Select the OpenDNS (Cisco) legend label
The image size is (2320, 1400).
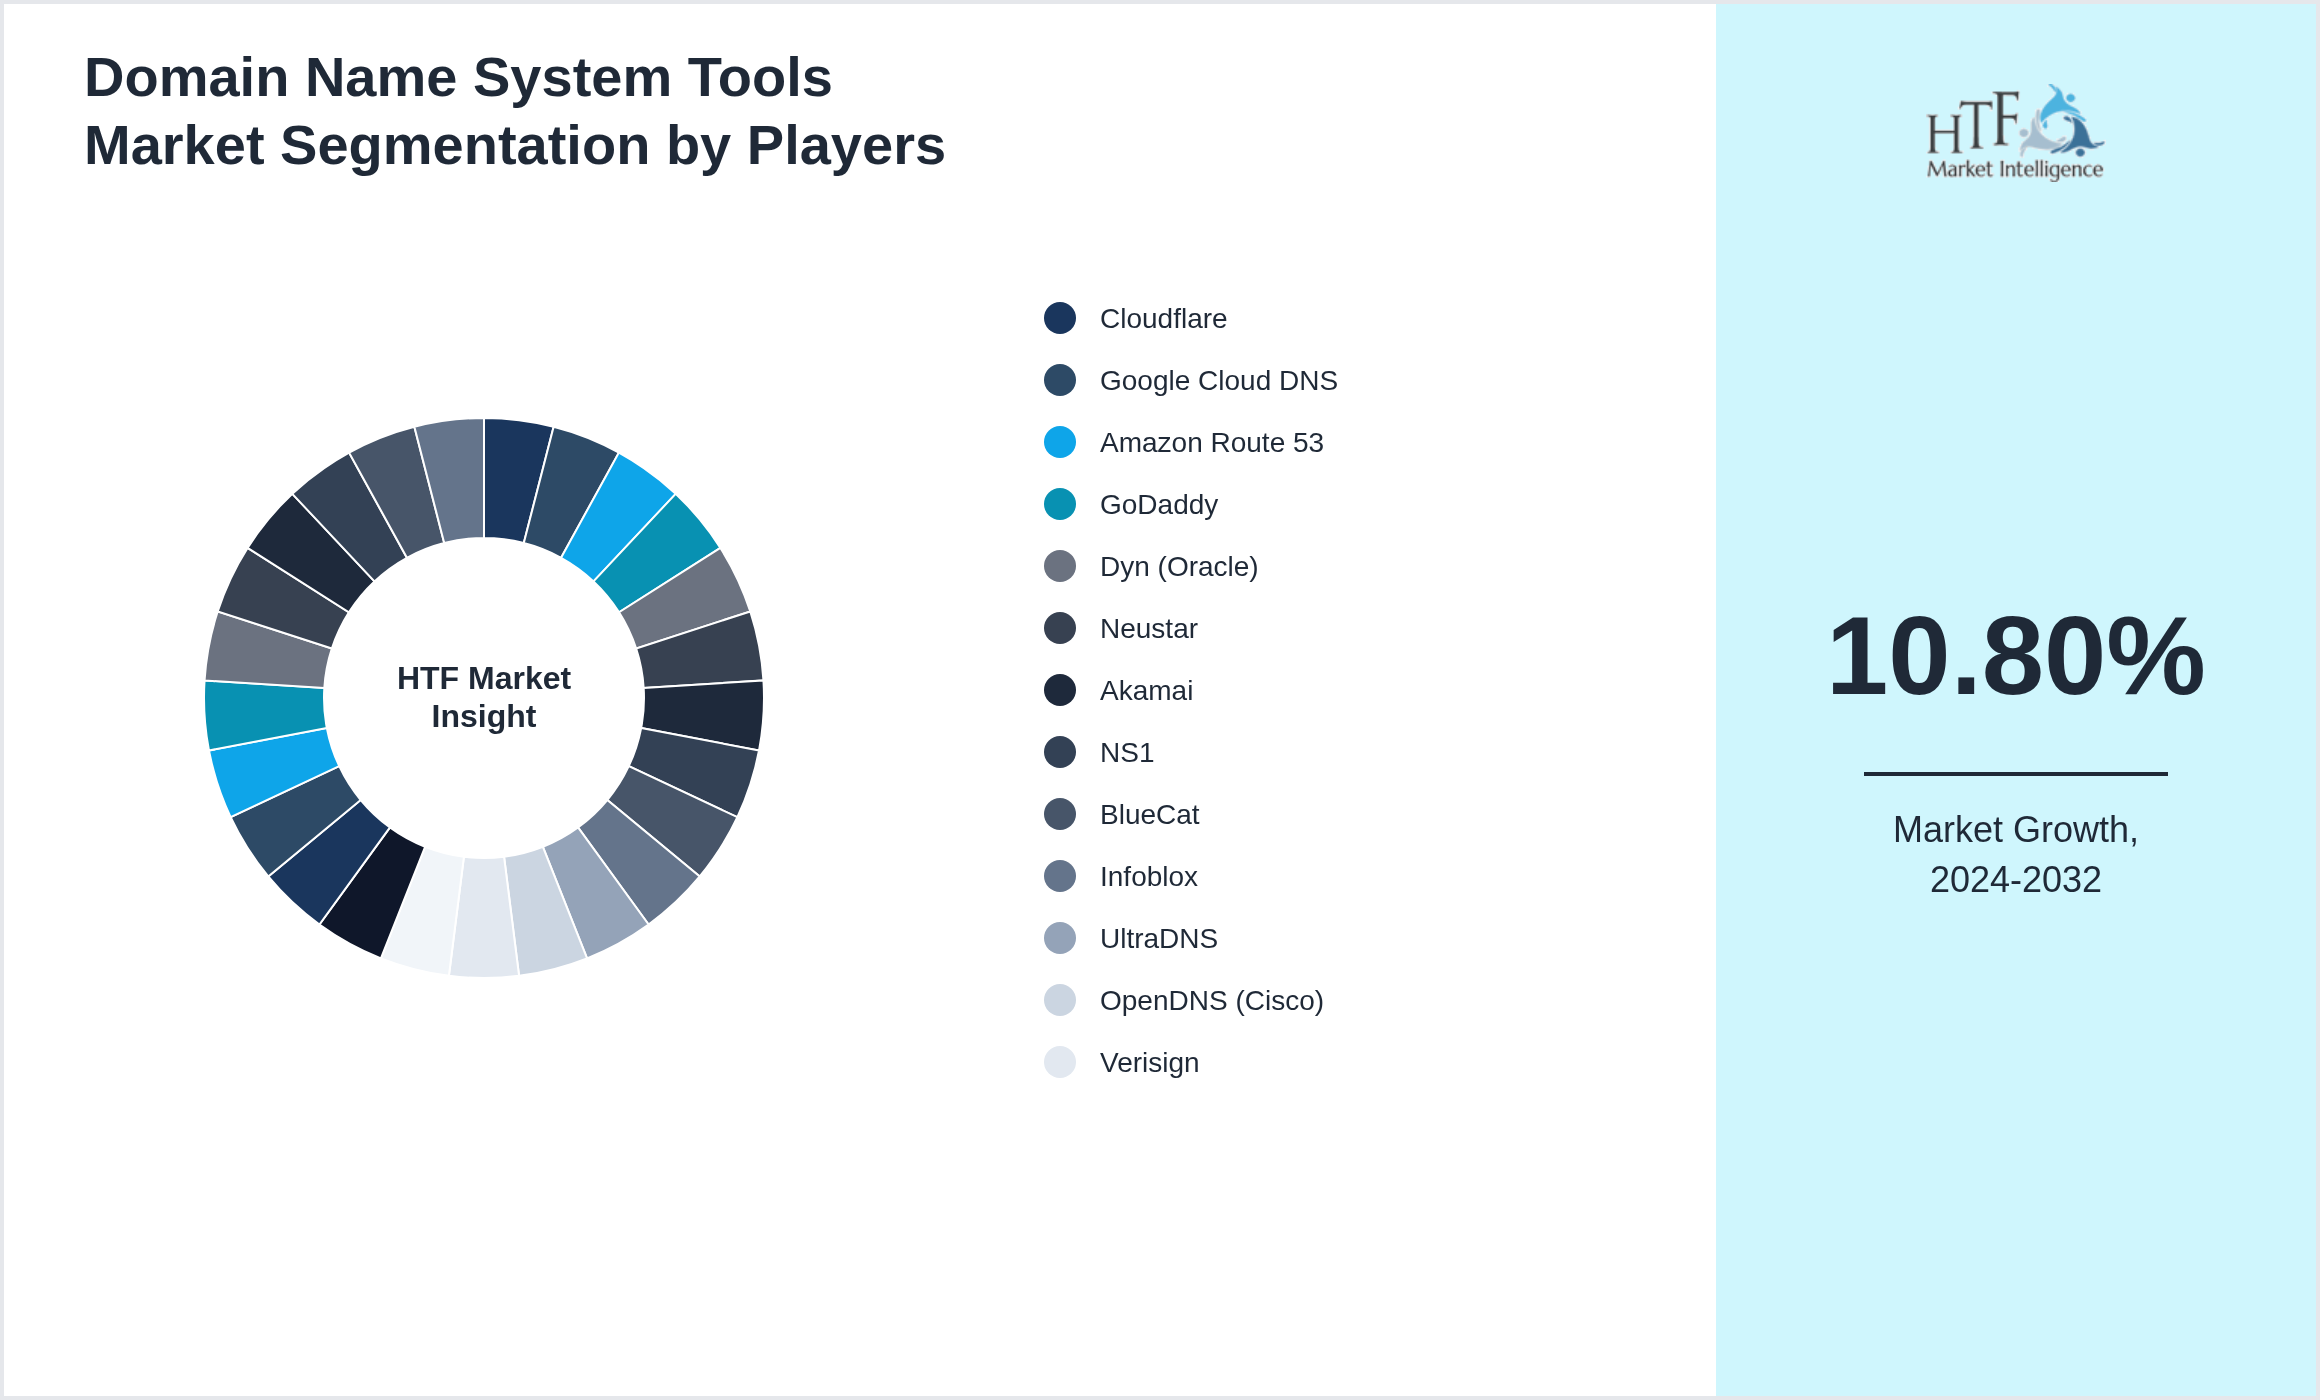coord(1211,1001)
